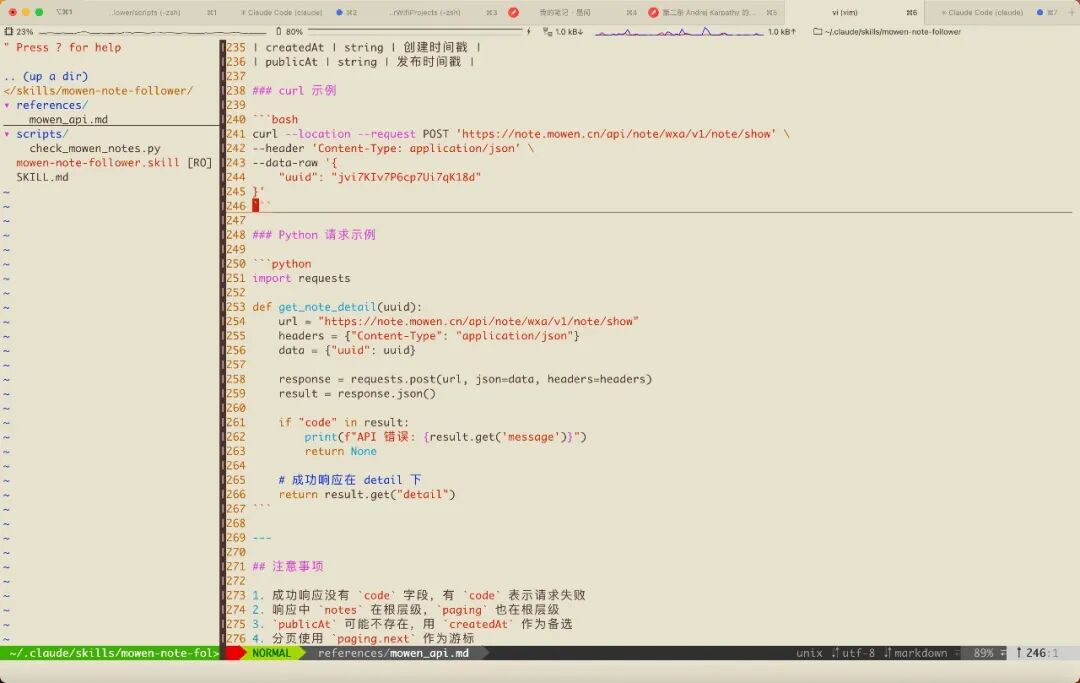Click the root path </skills/mowen-note-follower/
This screenshot has width=1080, height=683.
click(98, 91)
